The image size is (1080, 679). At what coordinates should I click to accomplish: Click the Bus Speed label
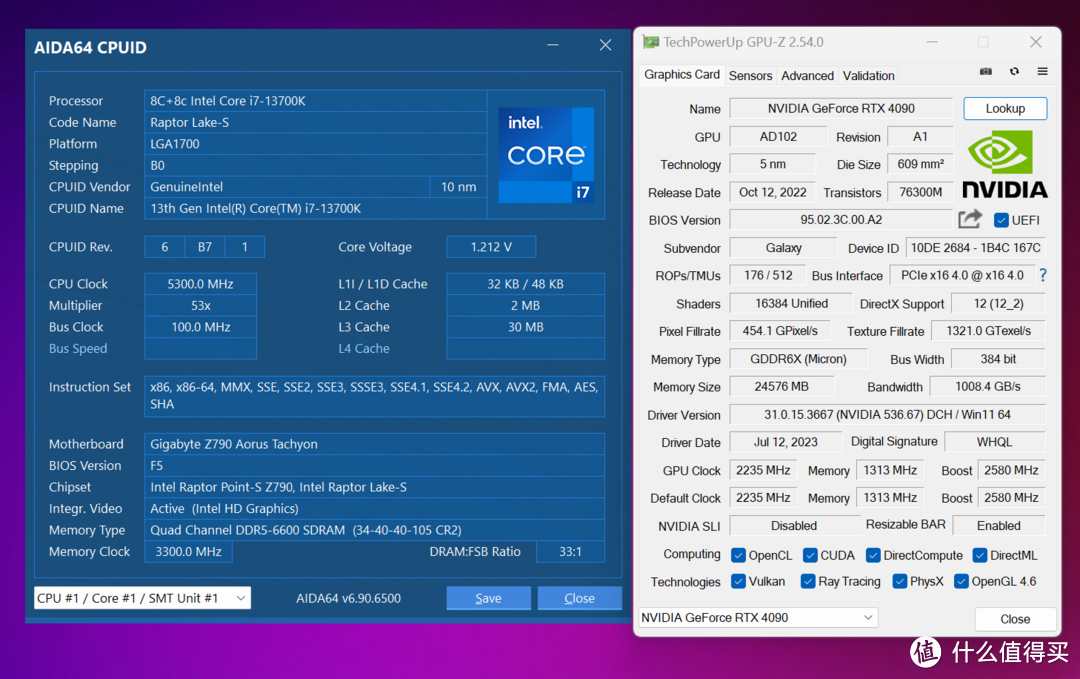pos(78,348)
